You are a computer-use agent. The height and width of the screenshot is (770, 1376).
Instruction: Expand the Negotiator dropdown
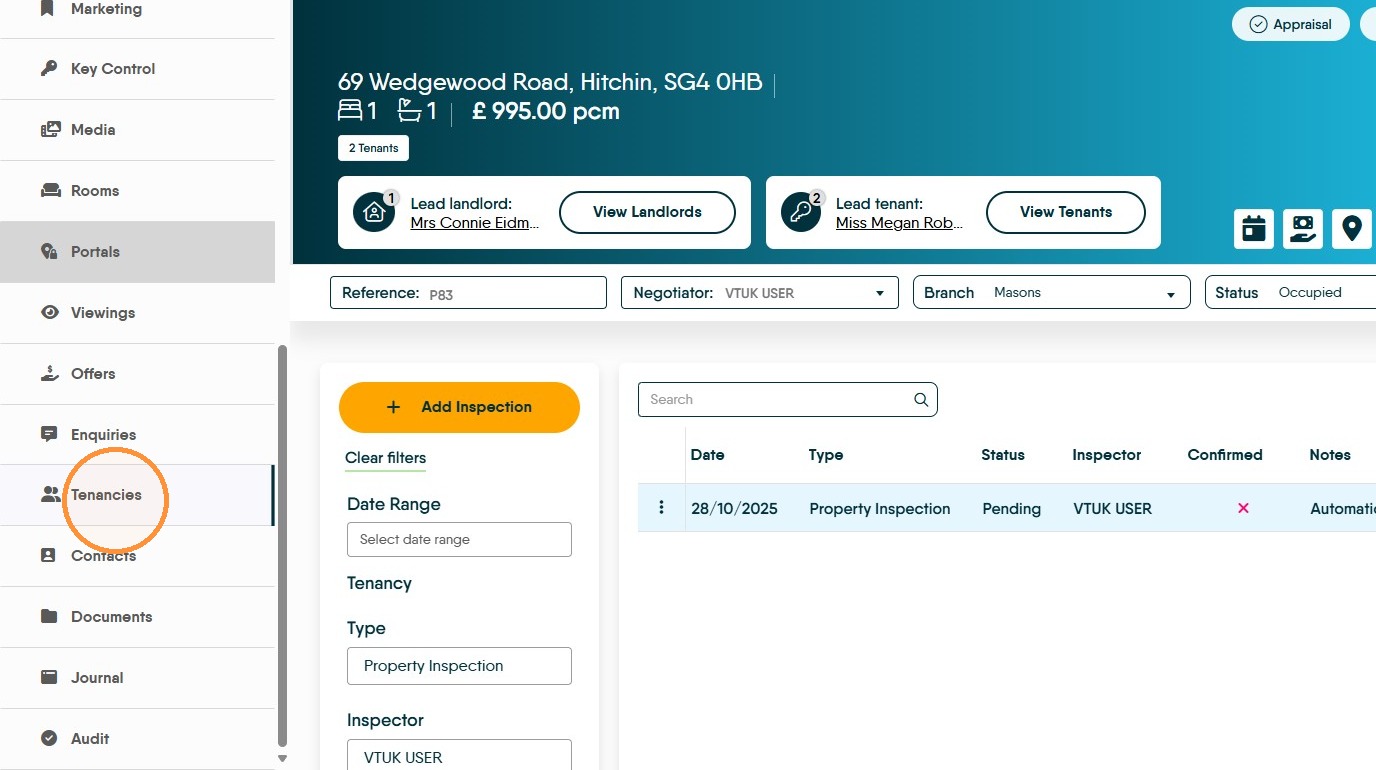[x=760, y=293]
